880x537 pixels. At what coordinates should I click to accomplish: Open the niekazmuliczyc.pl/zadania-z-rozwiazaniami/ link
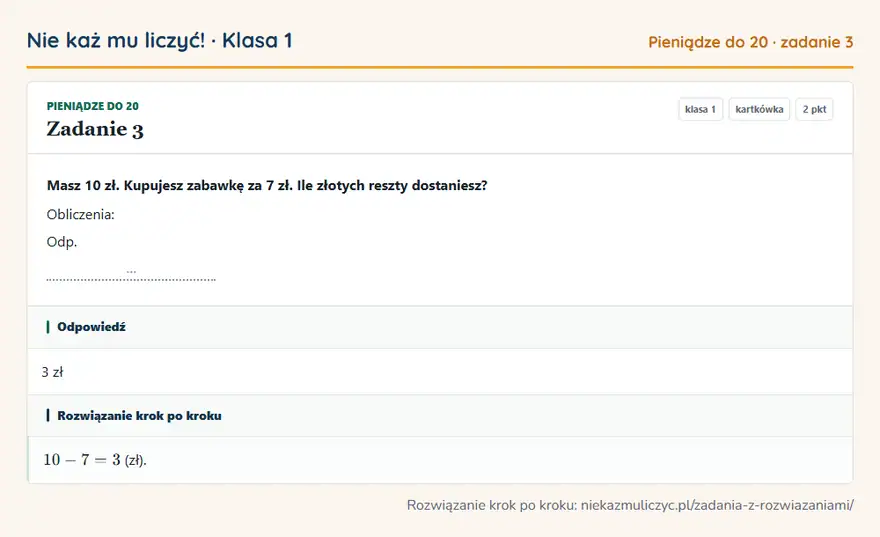click(717, 505)
